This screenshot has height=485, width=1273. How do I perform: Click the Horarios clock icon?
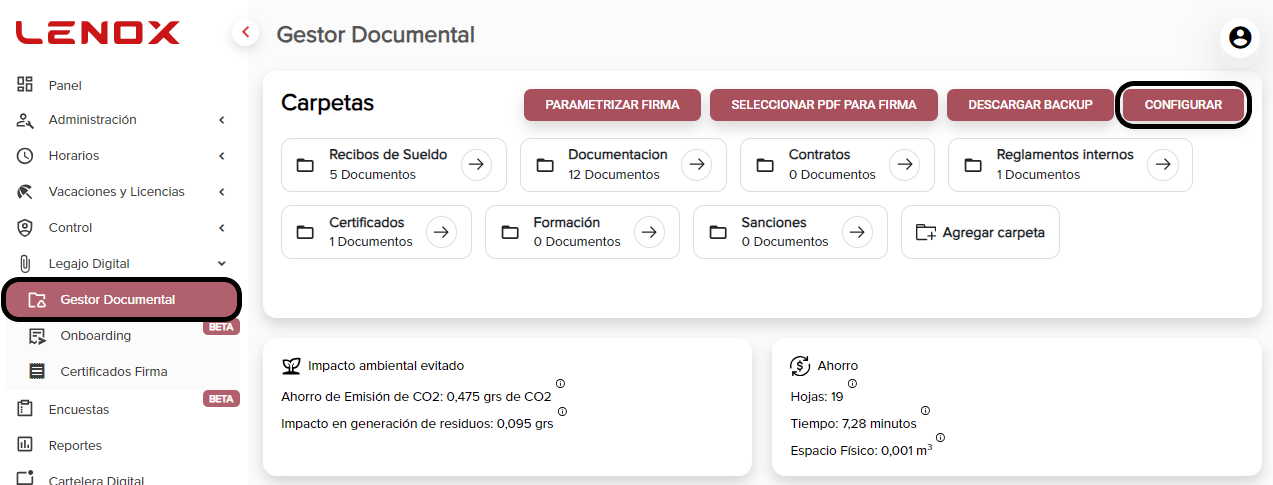(x=26, y=156)
